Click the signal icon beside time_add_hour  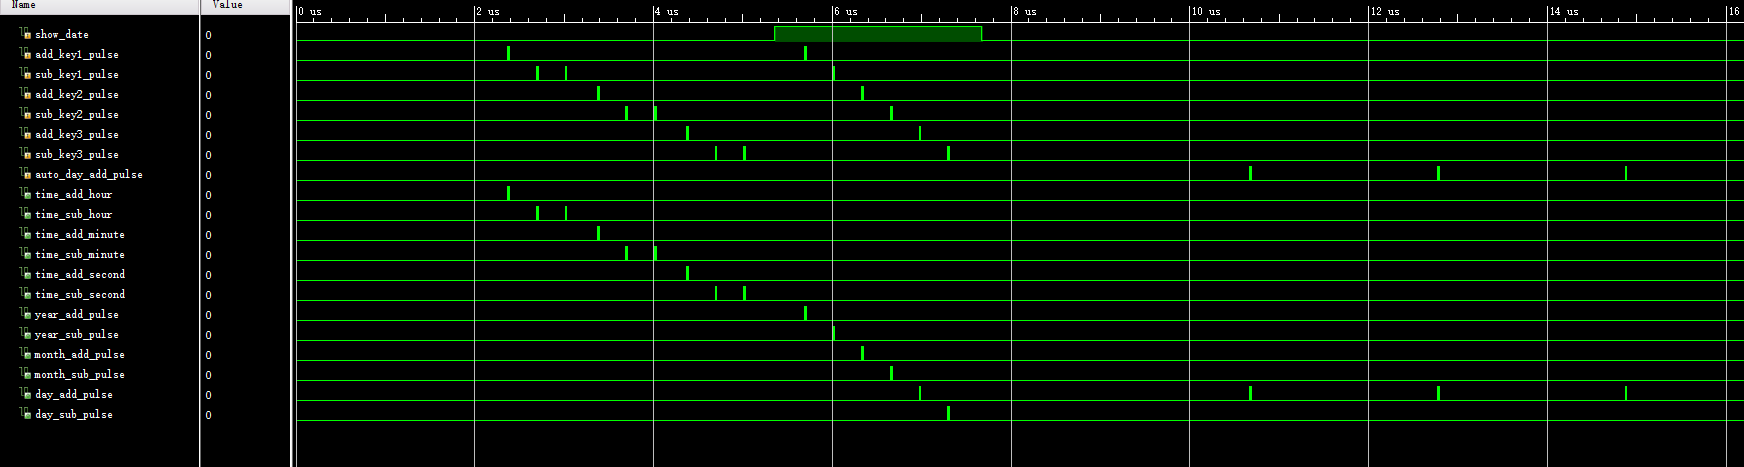pyautogui.click(x=25, y=194)
